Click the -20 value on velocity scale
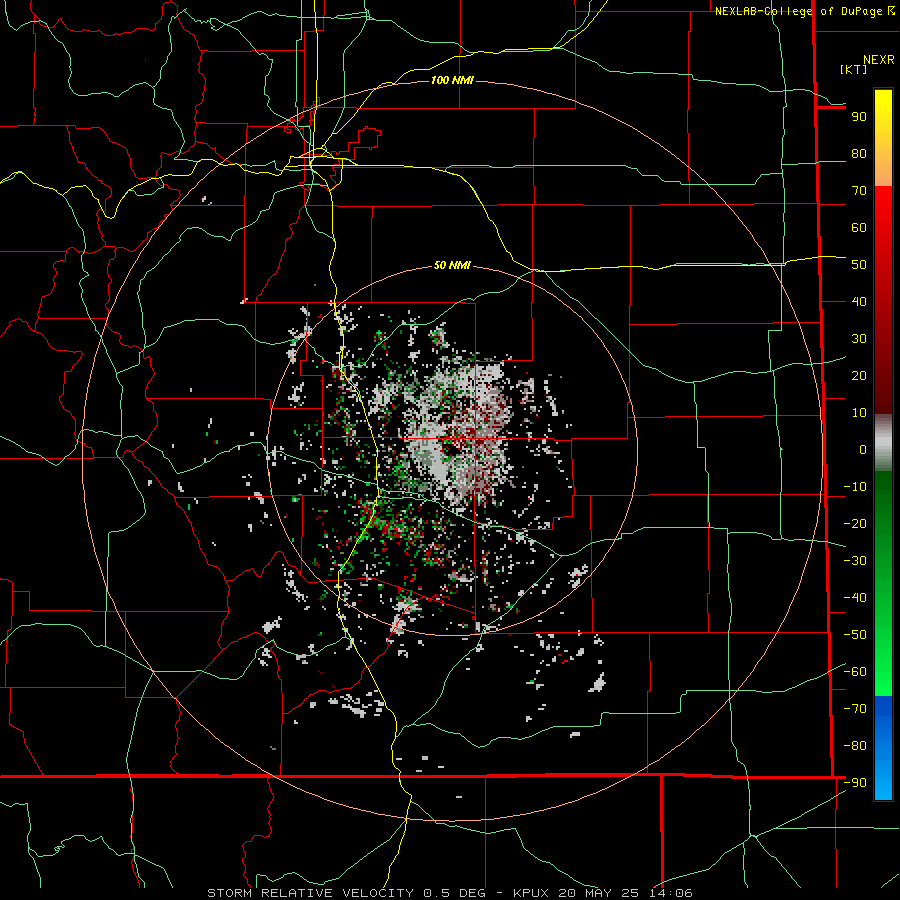900x900 pixels. 855,523
